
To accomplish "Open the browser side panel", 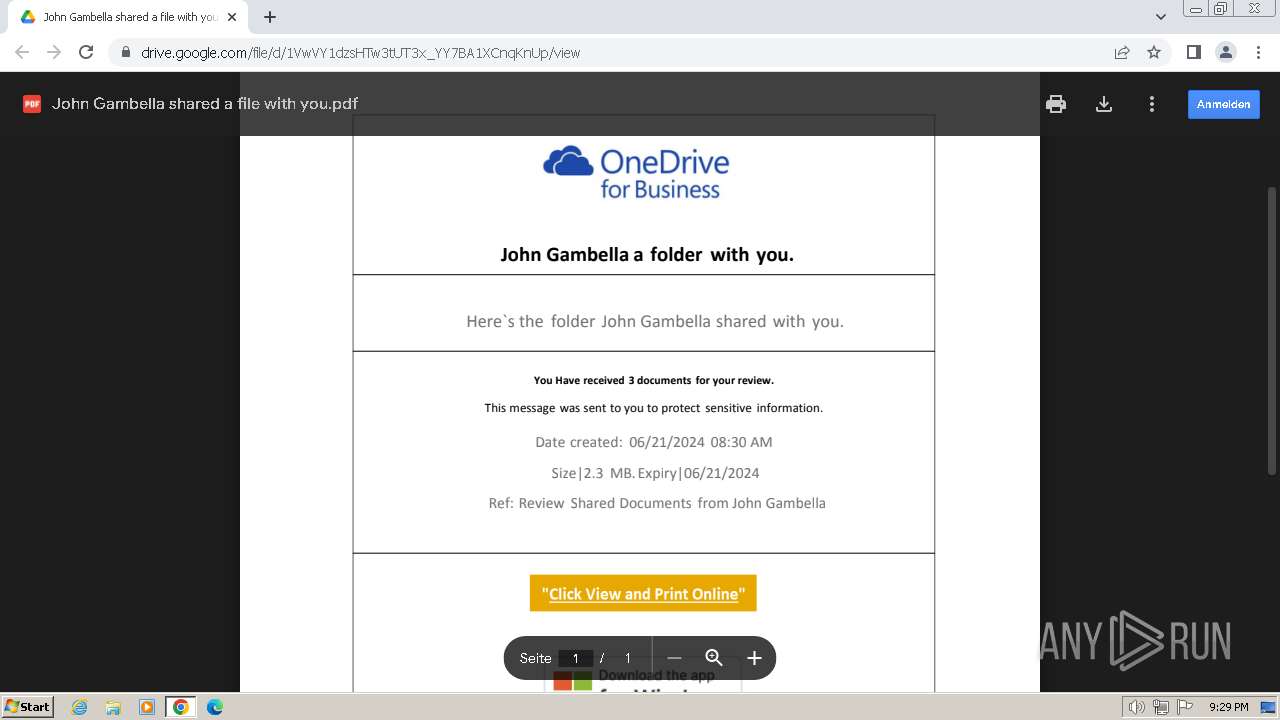I will (1193, 53).
